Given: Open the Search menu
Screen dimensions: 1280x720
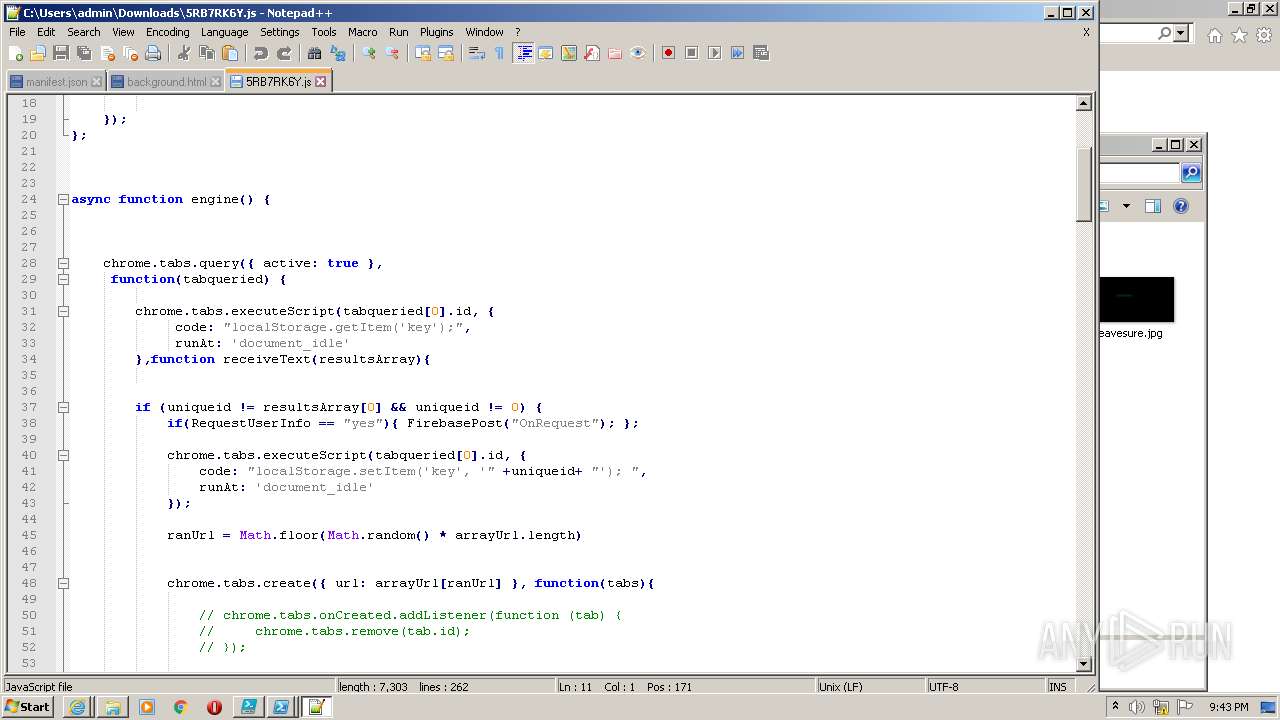Looking at the screenshot, I should tap(84, 32).
